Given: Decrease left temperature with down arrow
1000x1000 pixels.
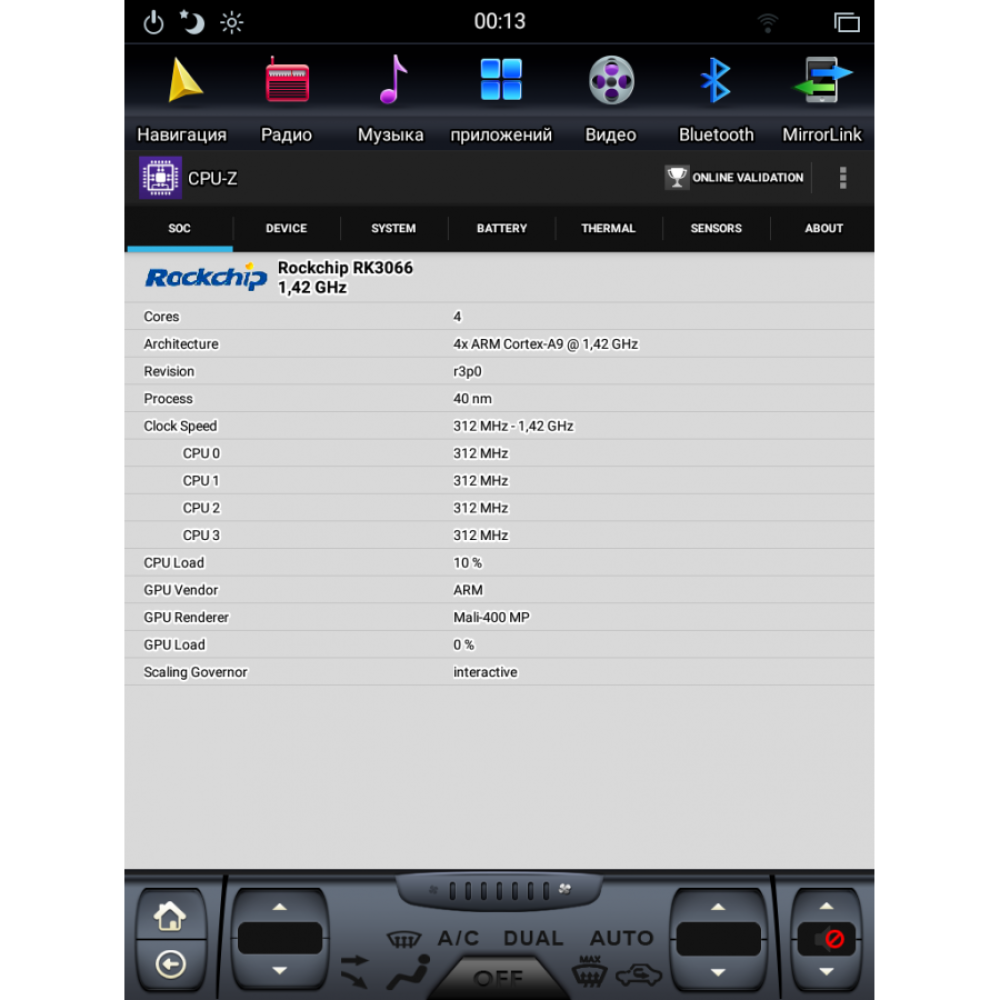Looking at the screenshot, I should pos(279,971).
